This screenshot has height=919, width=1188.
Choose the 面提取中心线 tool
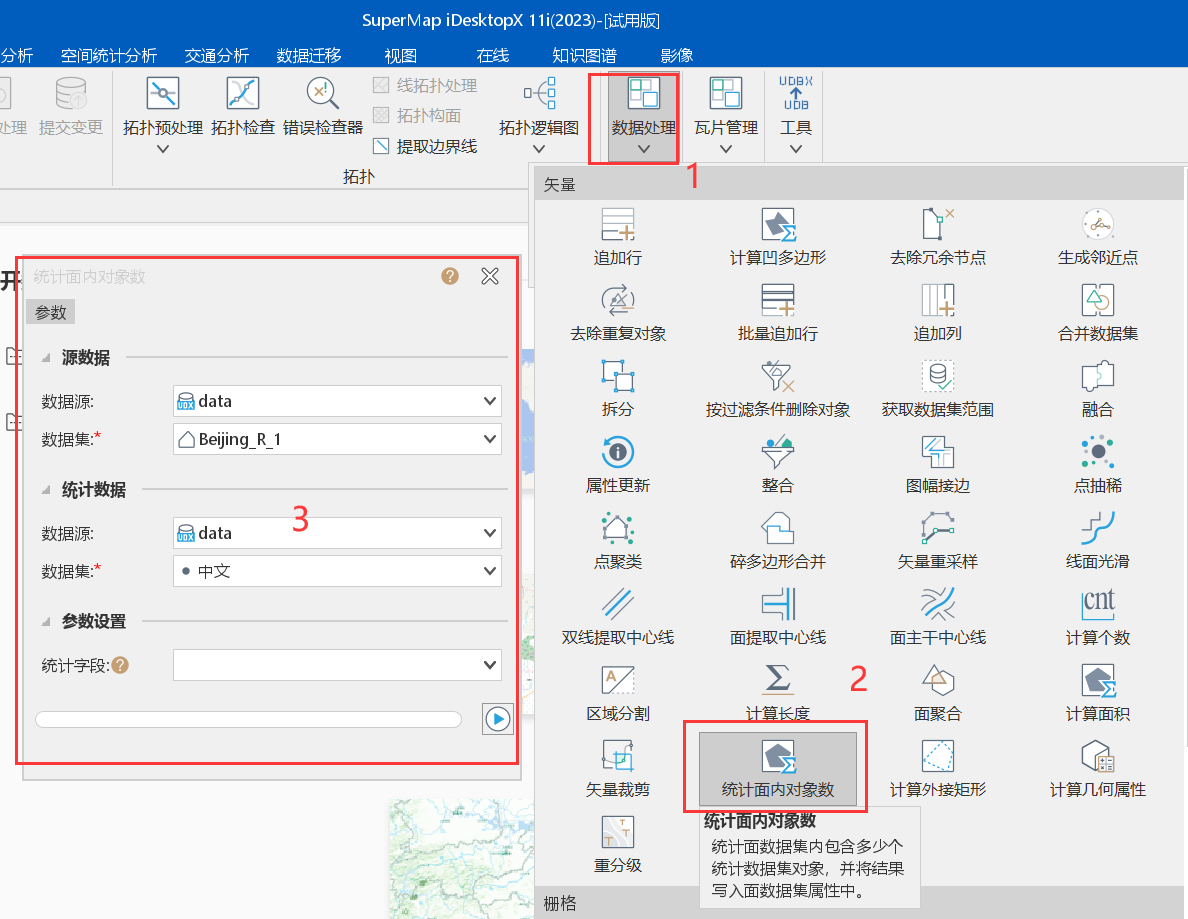(777, 616)
